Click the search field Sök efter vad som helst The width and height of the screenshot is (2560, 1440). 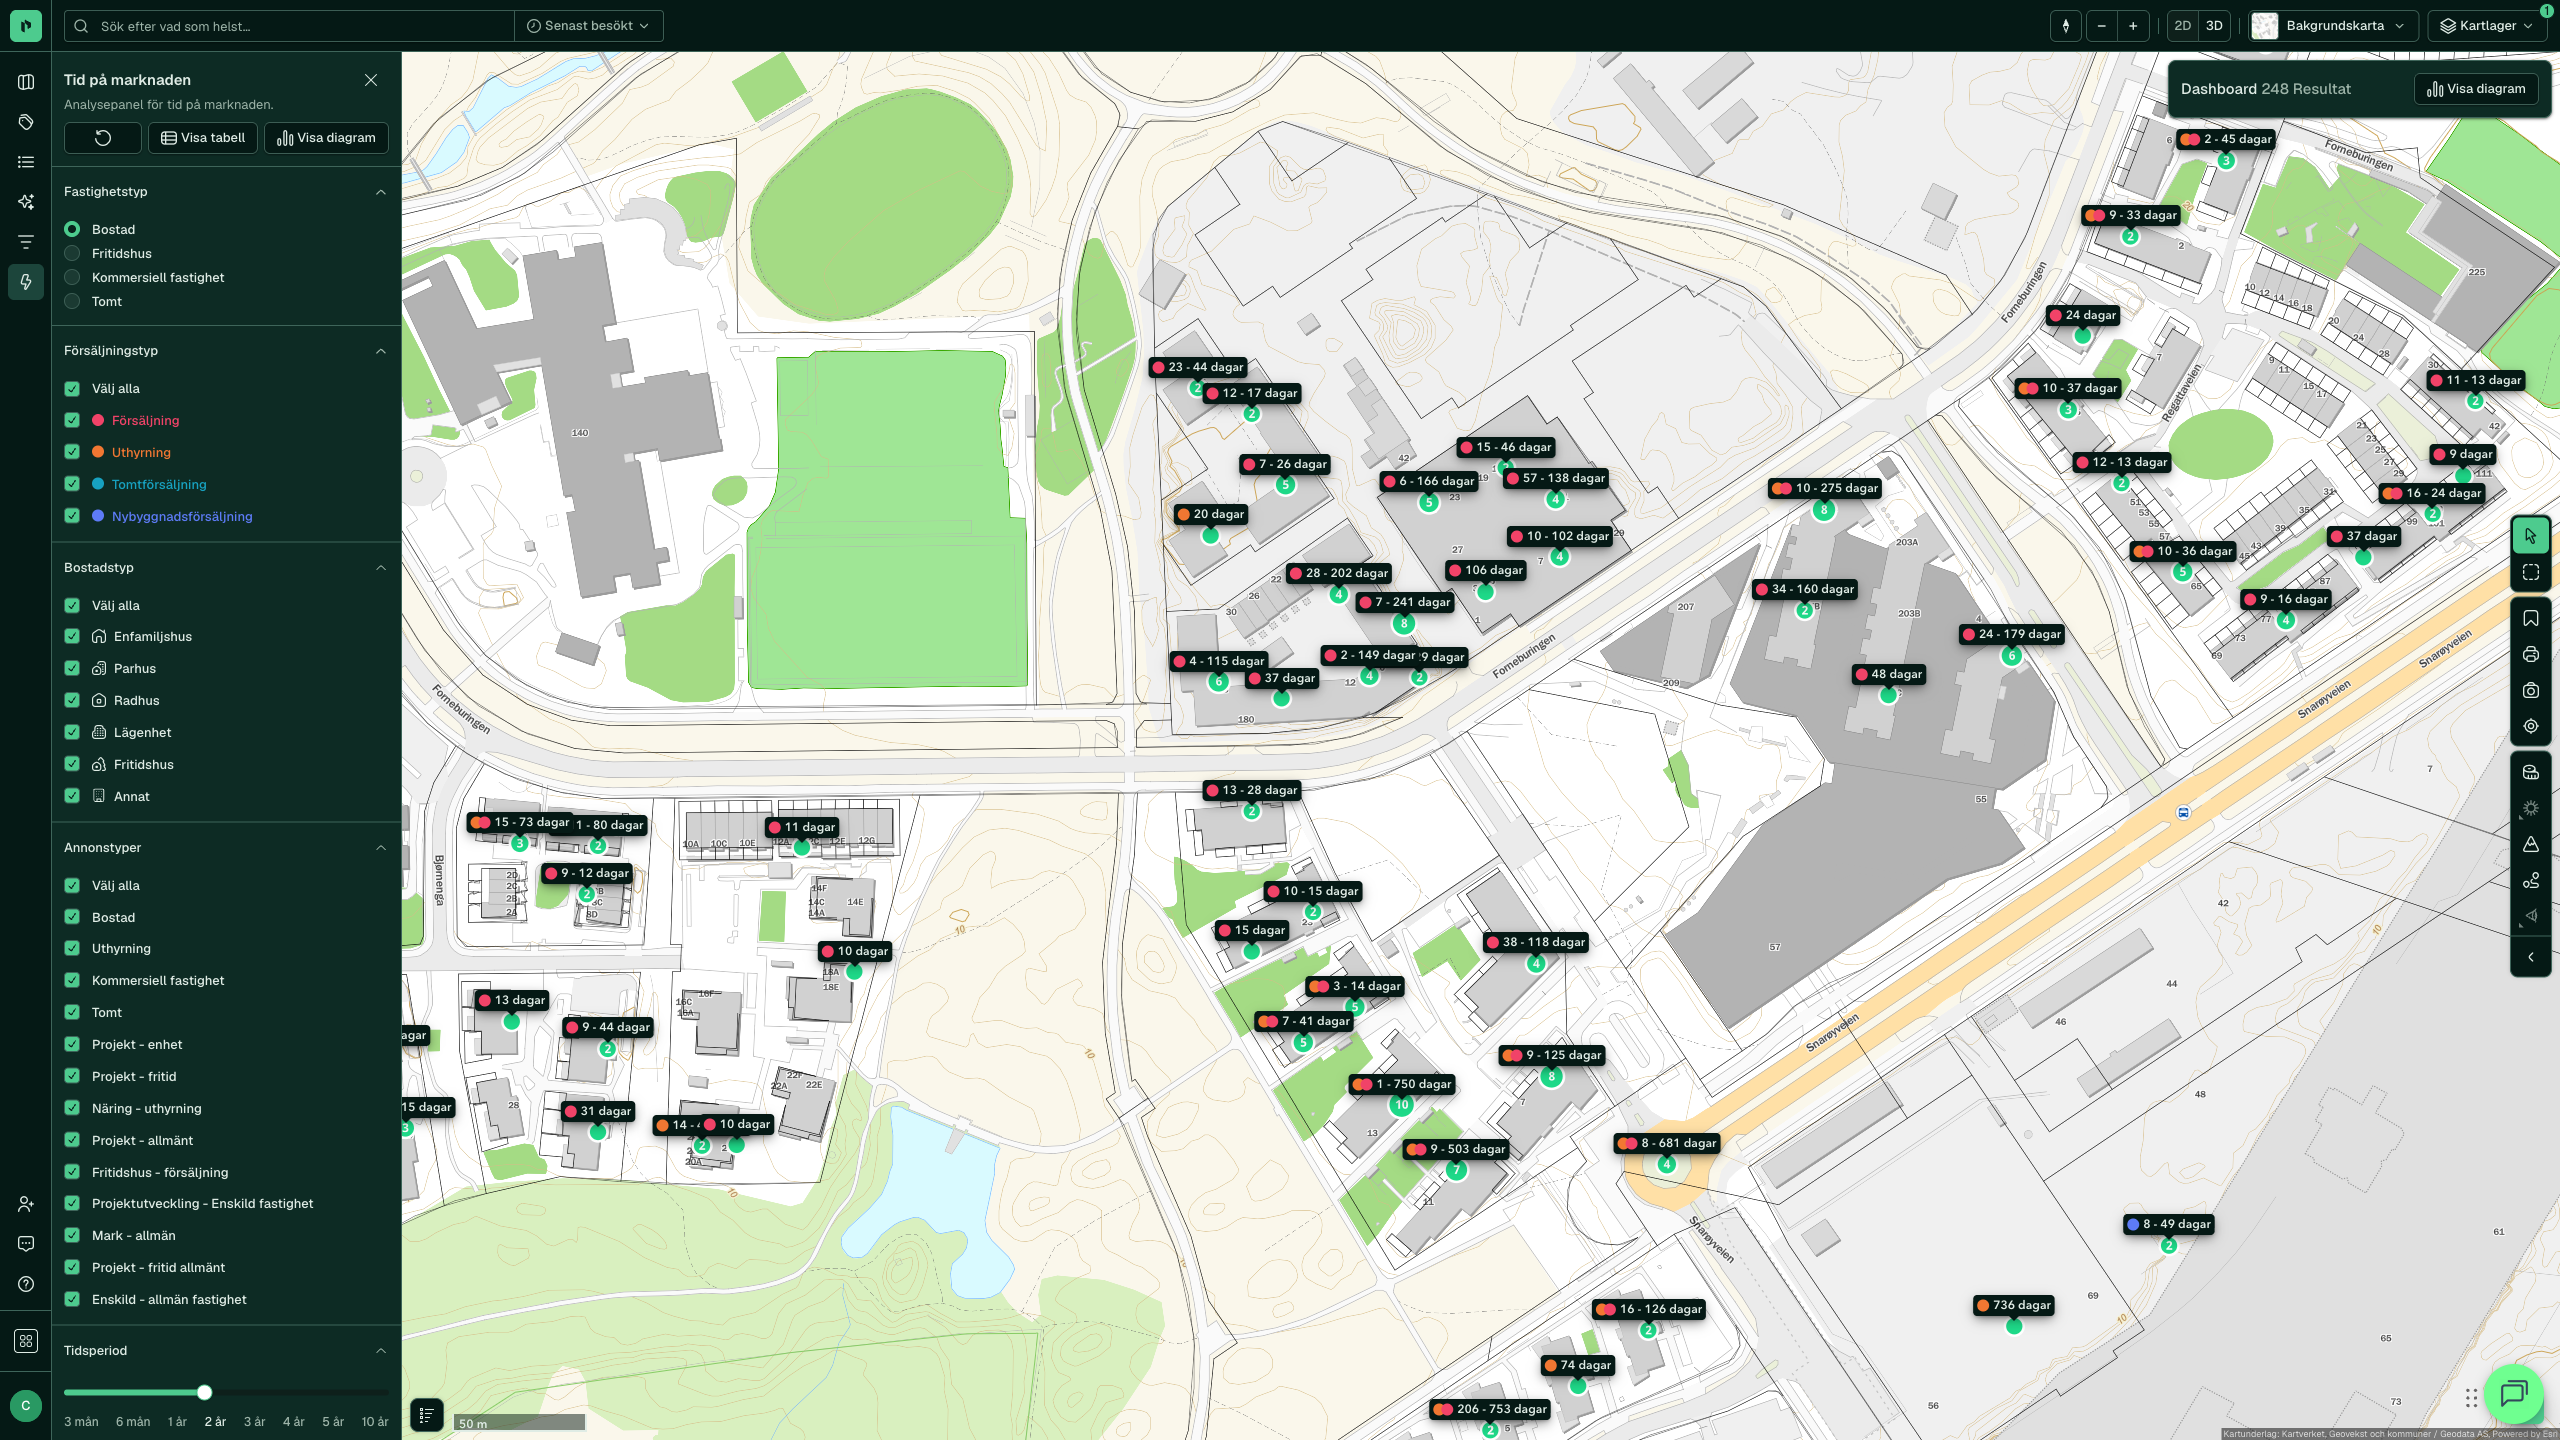point(290,26)
